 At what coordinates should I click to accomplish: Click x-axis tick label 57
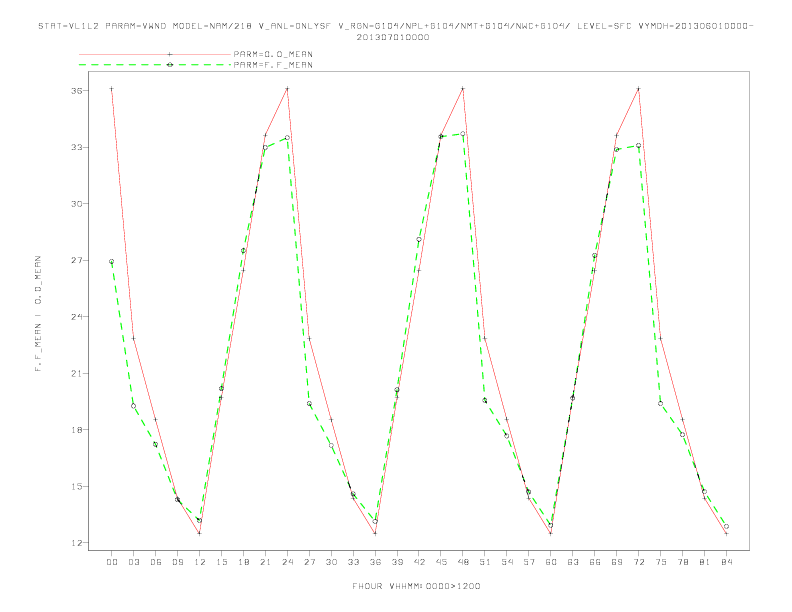tap(529, 562)
